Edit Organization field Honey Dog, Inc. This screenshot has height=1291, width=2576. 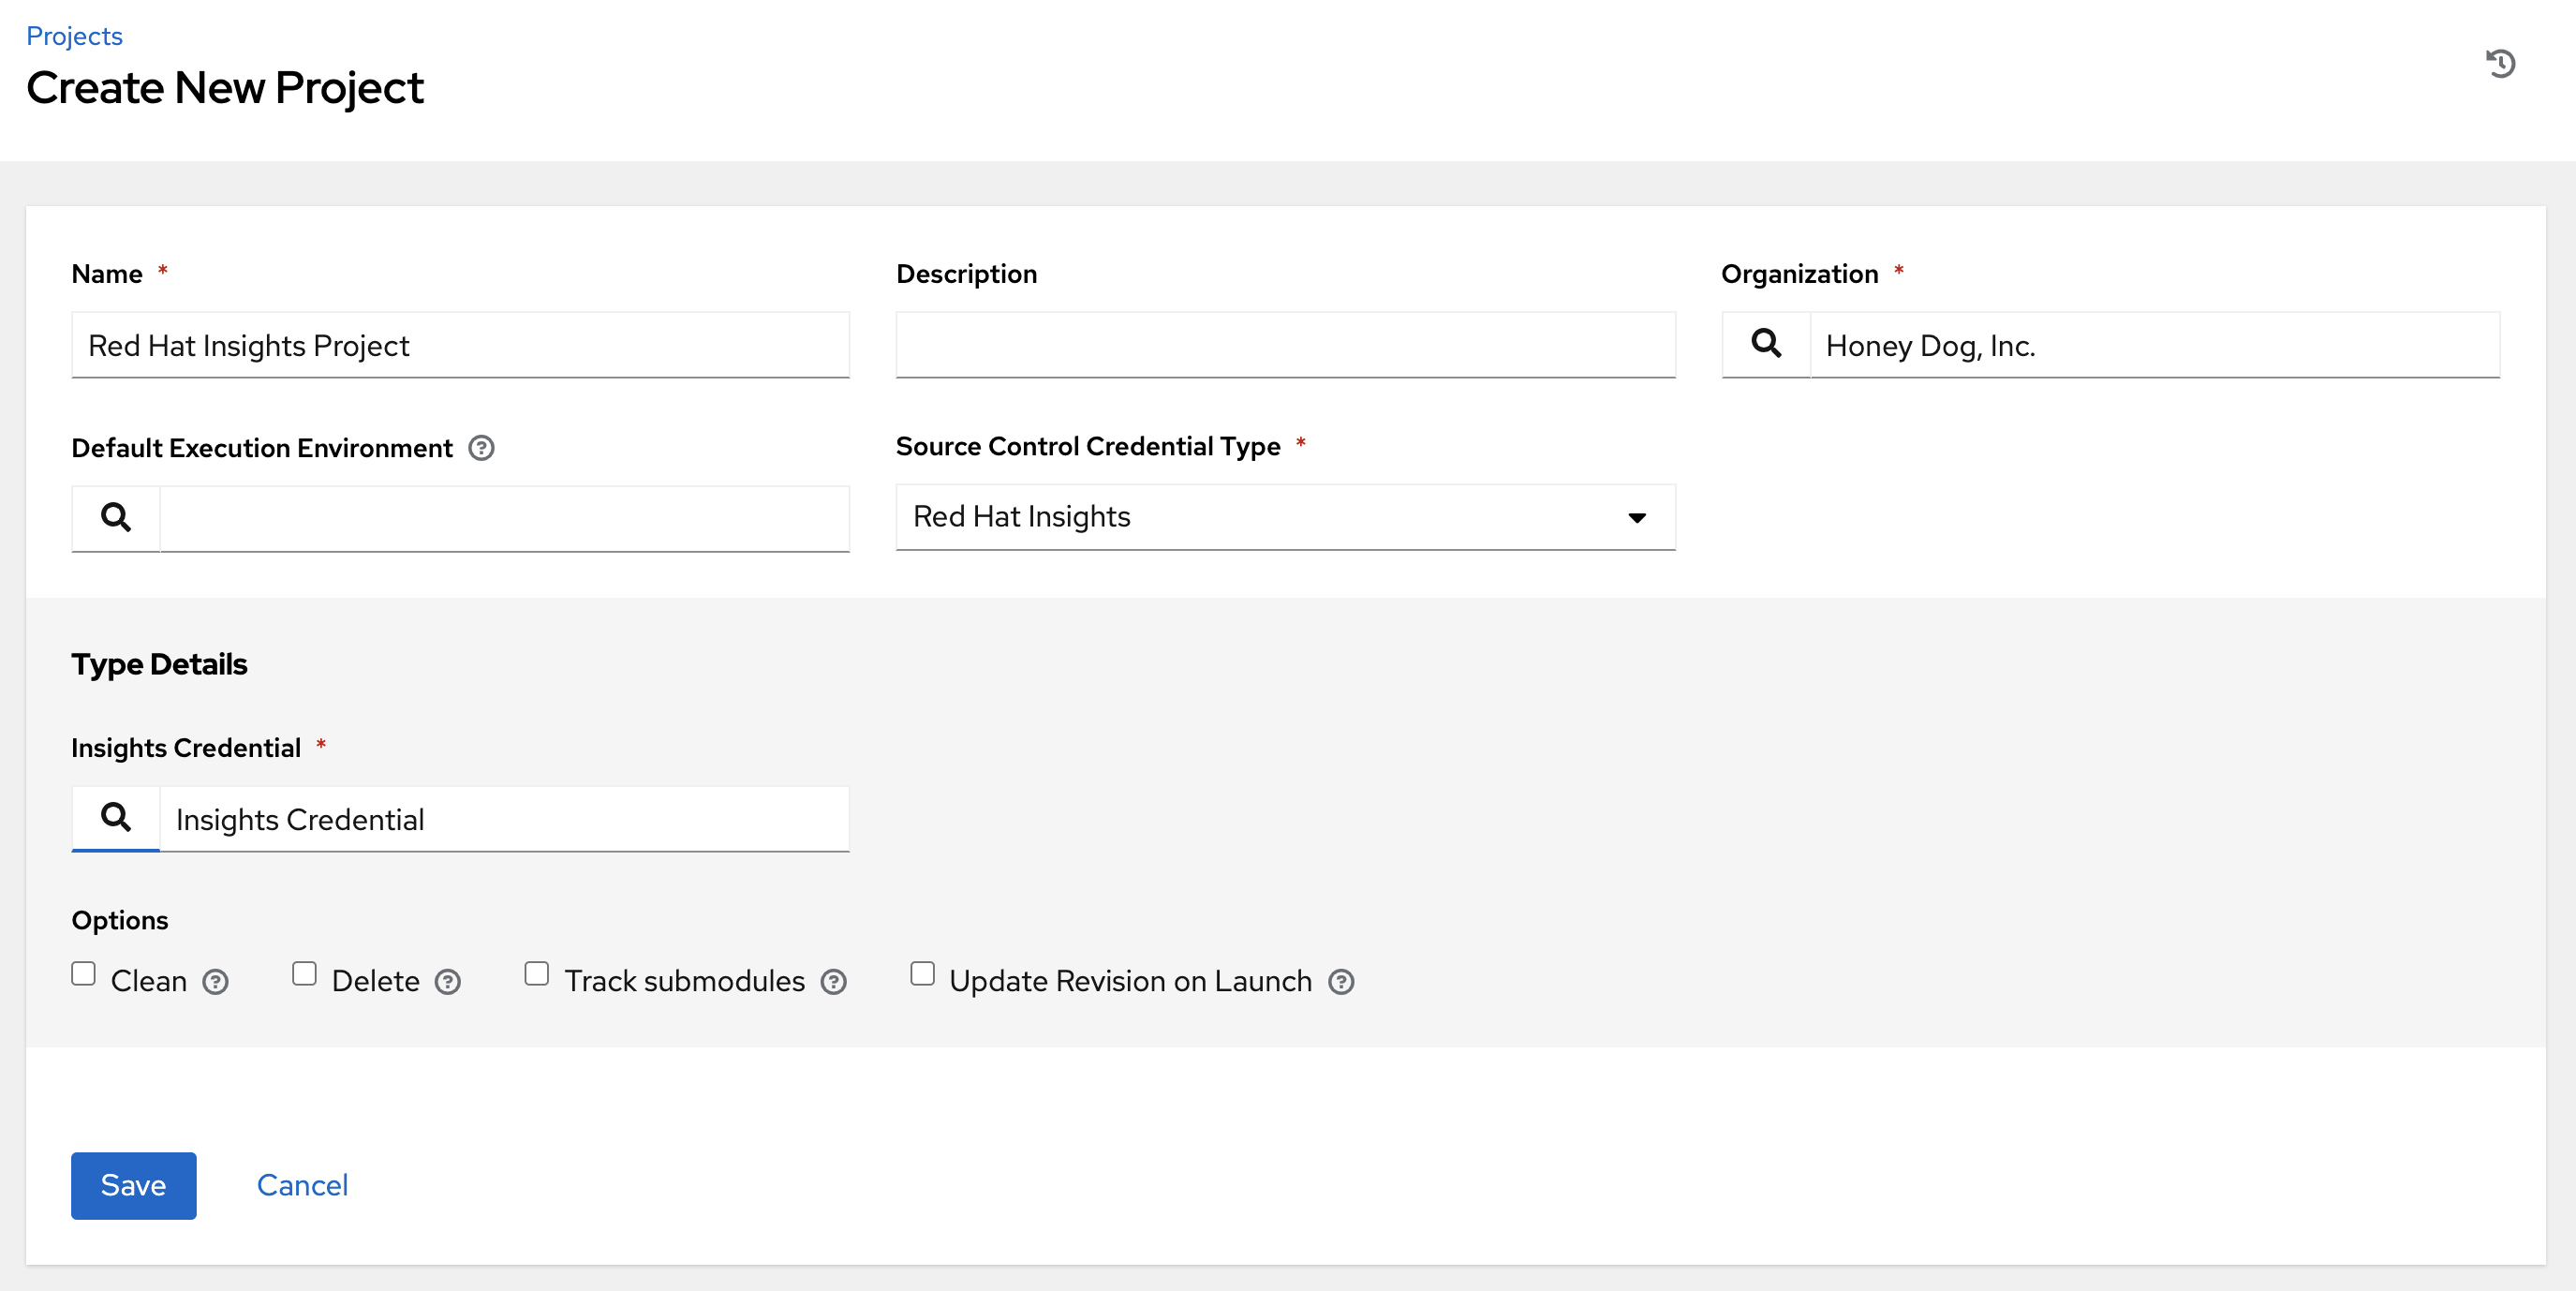[2155, 345]
